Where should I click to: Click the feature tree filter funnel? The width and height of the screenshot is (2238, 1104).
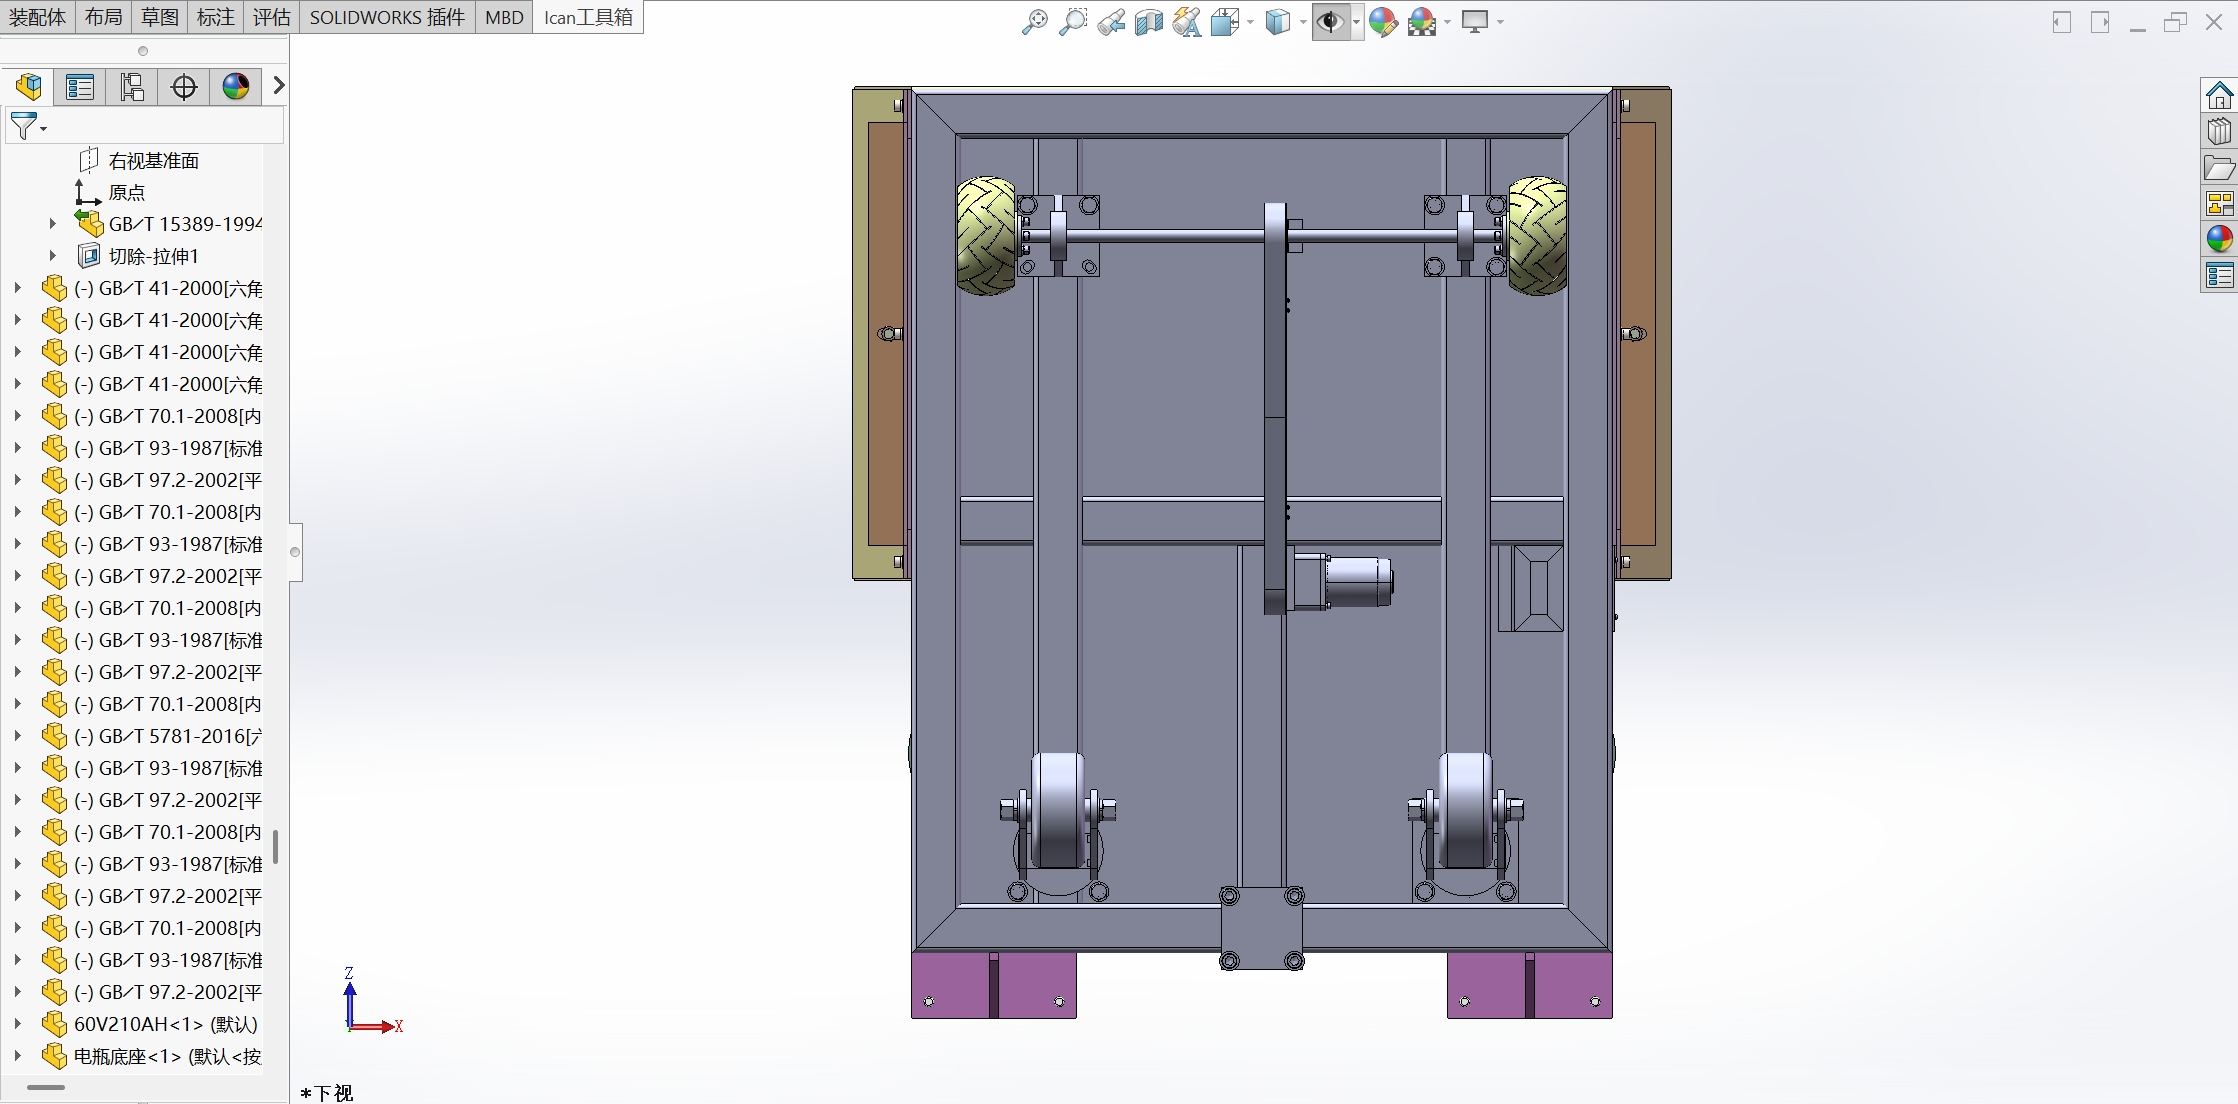[24, 126]
